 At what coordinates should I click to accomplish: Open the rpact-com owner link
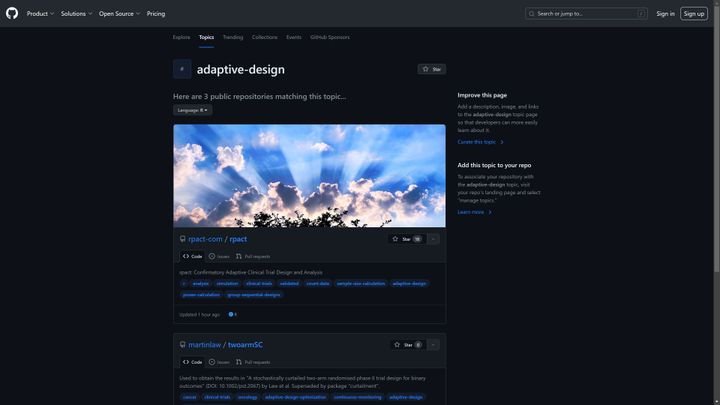[205, 239]
